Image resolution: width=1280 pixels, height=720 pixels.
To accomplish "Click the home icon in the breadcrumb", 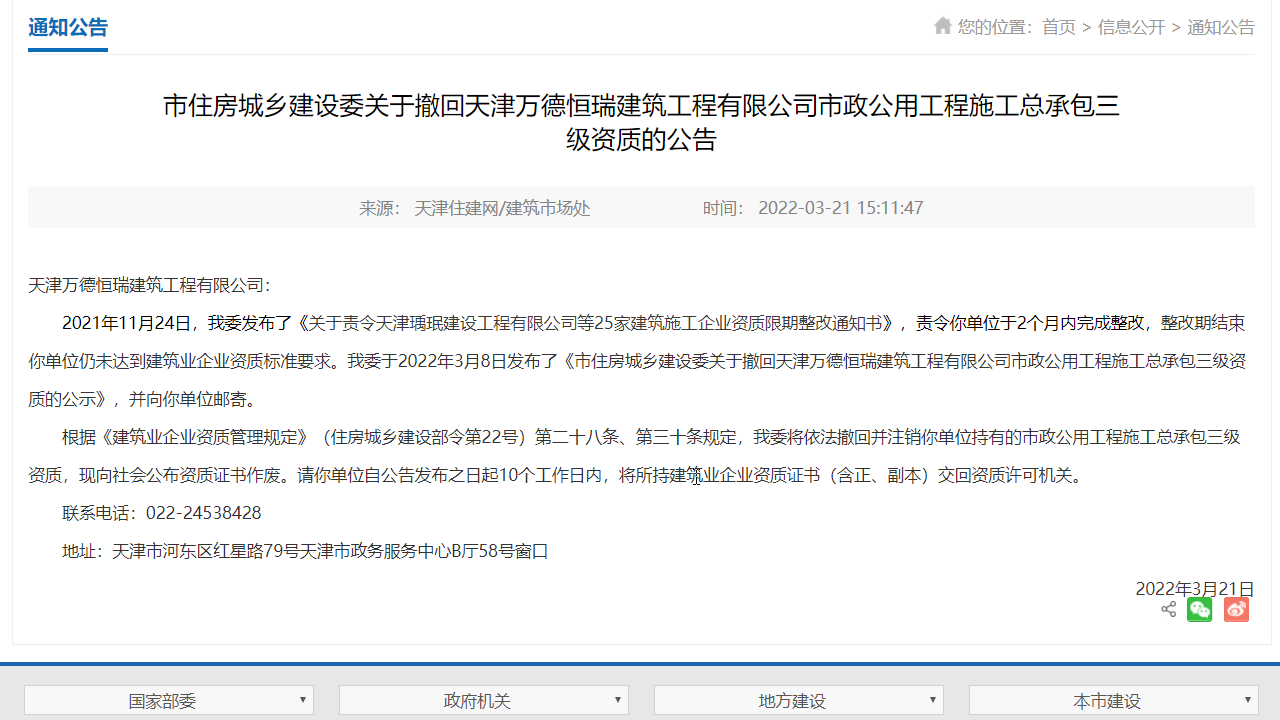I will [941, 26].
